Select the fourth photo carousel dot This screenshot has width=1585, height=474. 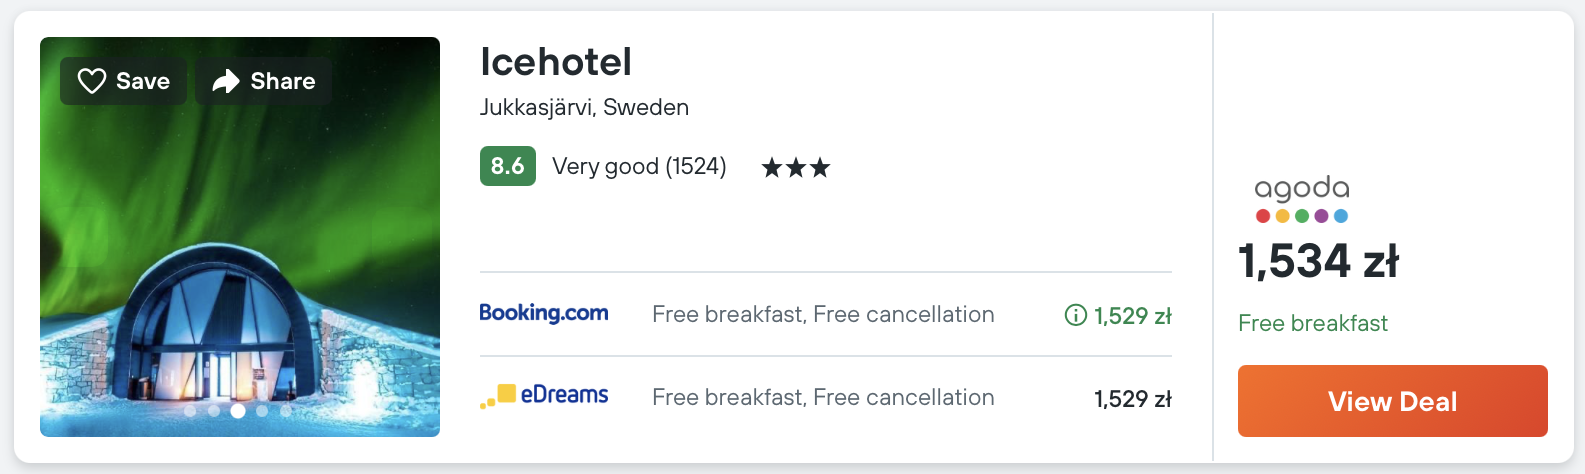[x=262, y=410]
